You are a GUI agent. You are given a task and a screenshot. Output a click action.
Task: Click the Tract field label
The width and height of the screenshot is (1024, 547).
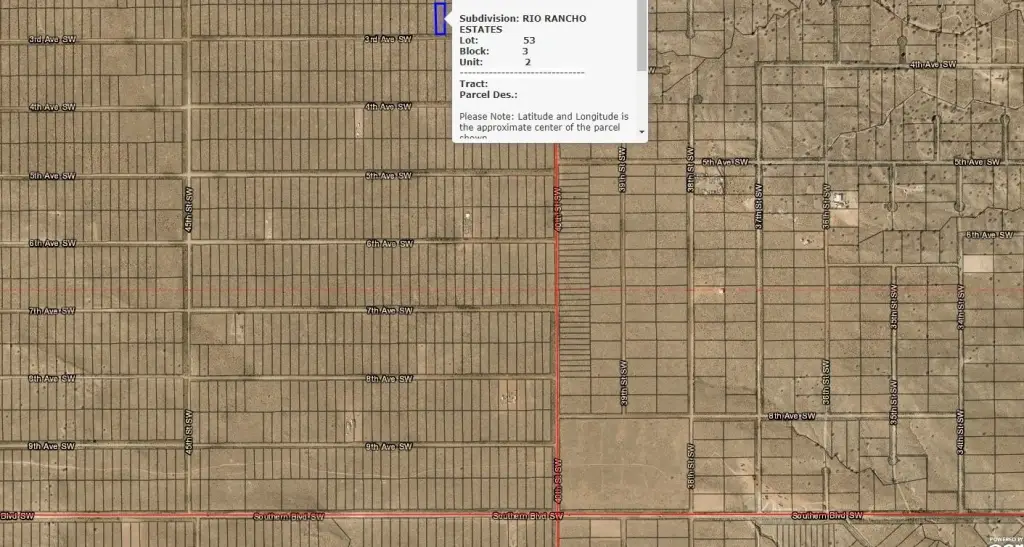[473, 84]
